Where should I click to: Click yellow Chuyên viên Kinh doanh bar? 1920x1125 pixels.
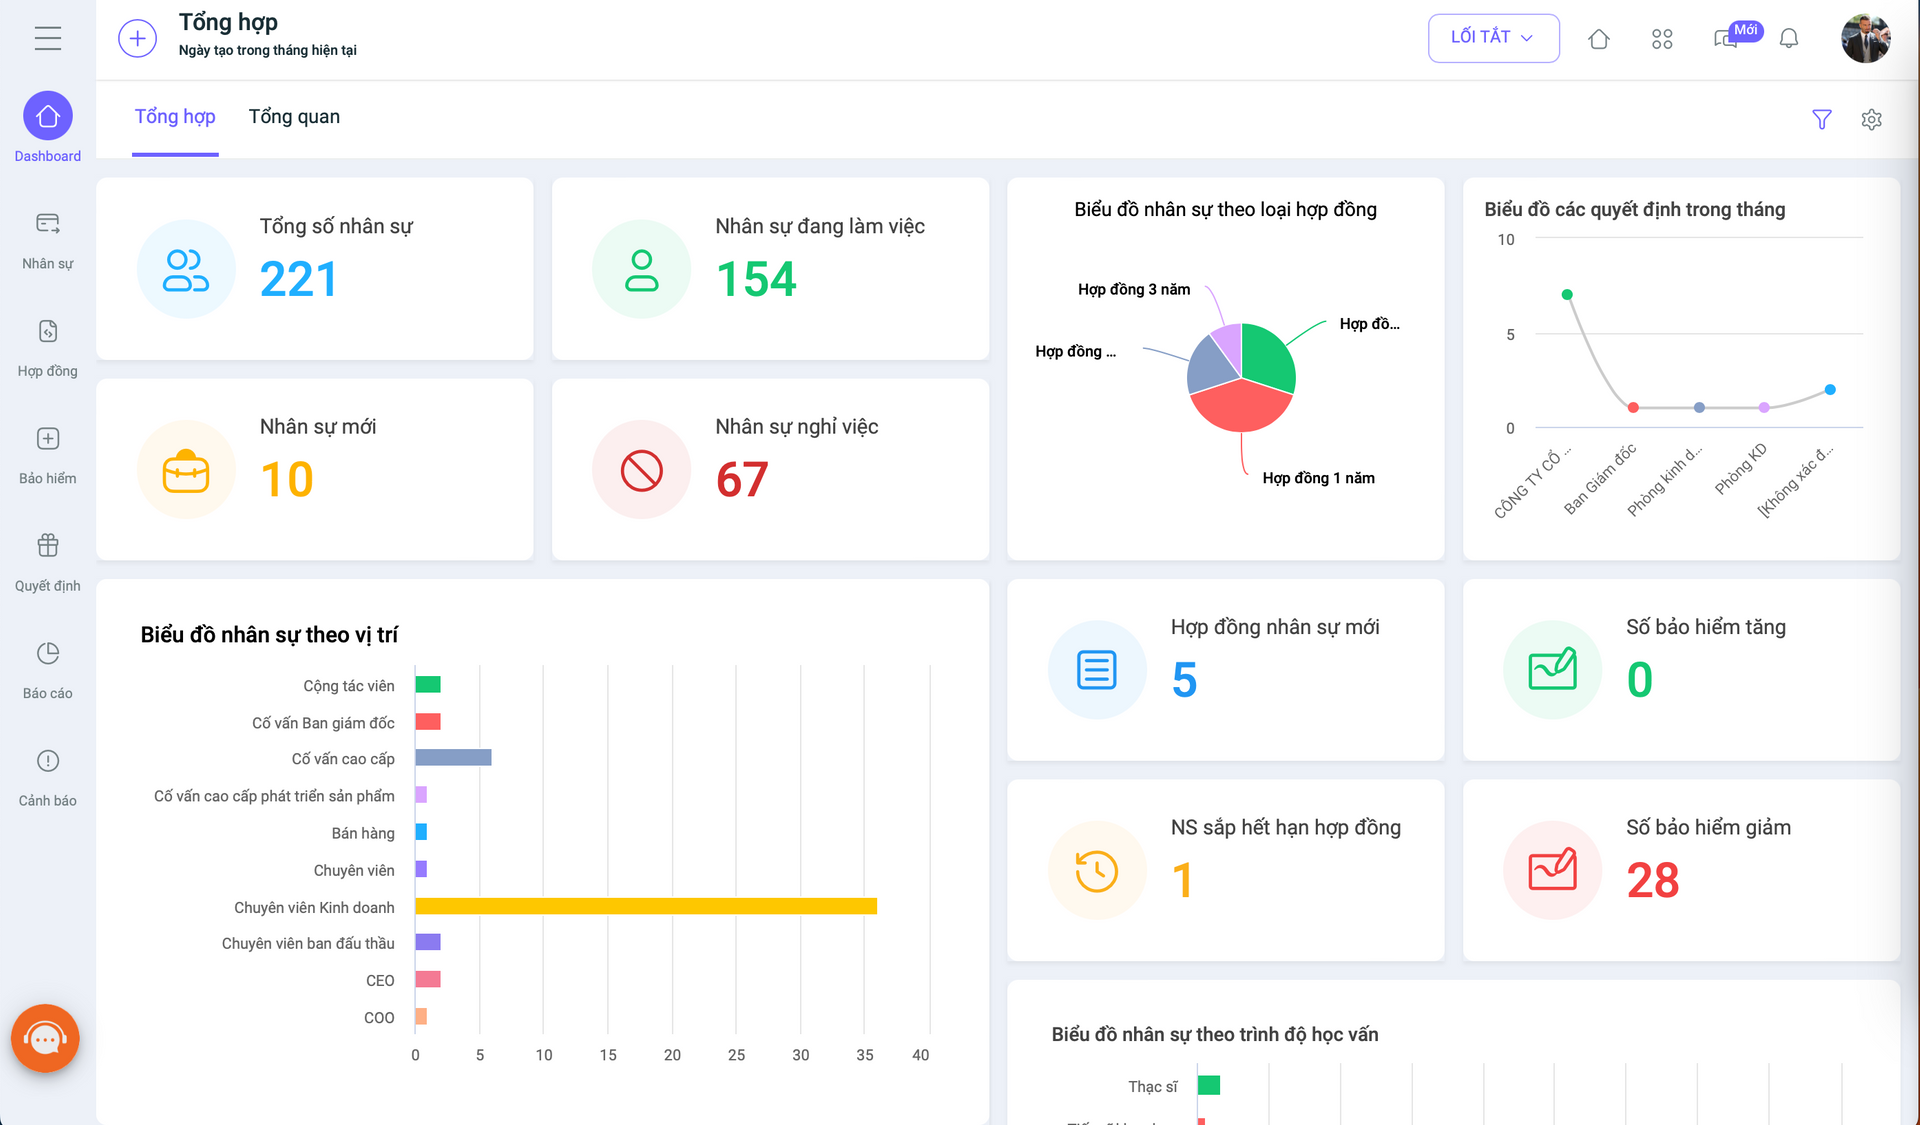point(646,906)
